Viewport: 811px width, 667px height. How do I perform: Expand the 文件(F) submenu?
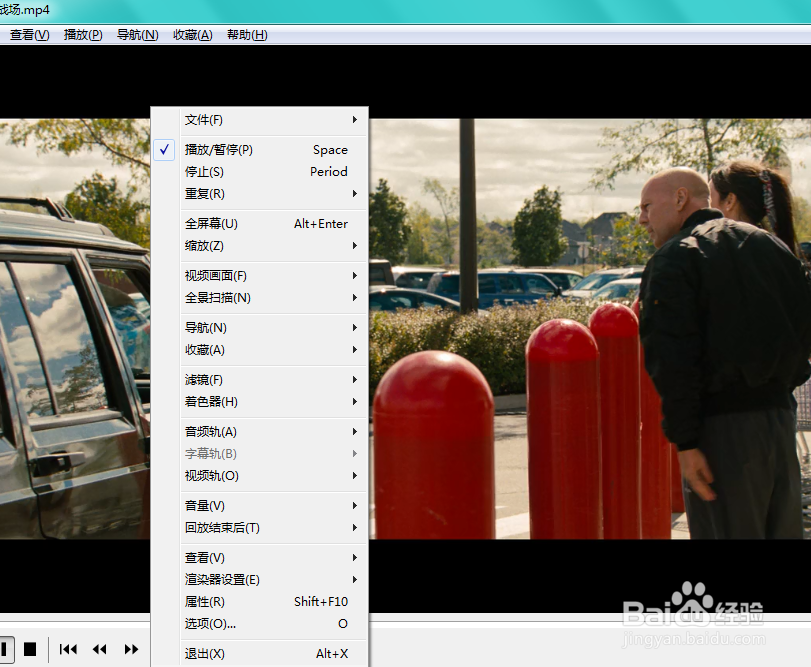[260, 120]
